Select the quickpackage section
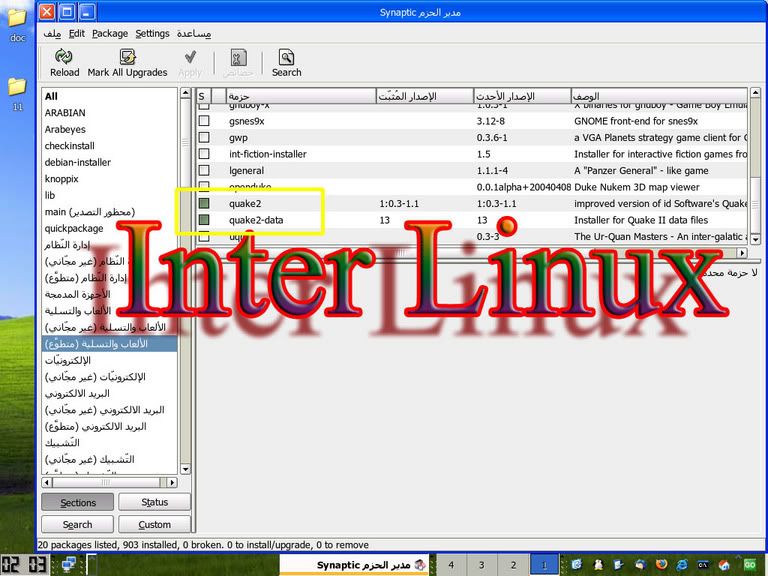Screen dimensions: 768x576 pyautogui.click(x=74, y=228)
